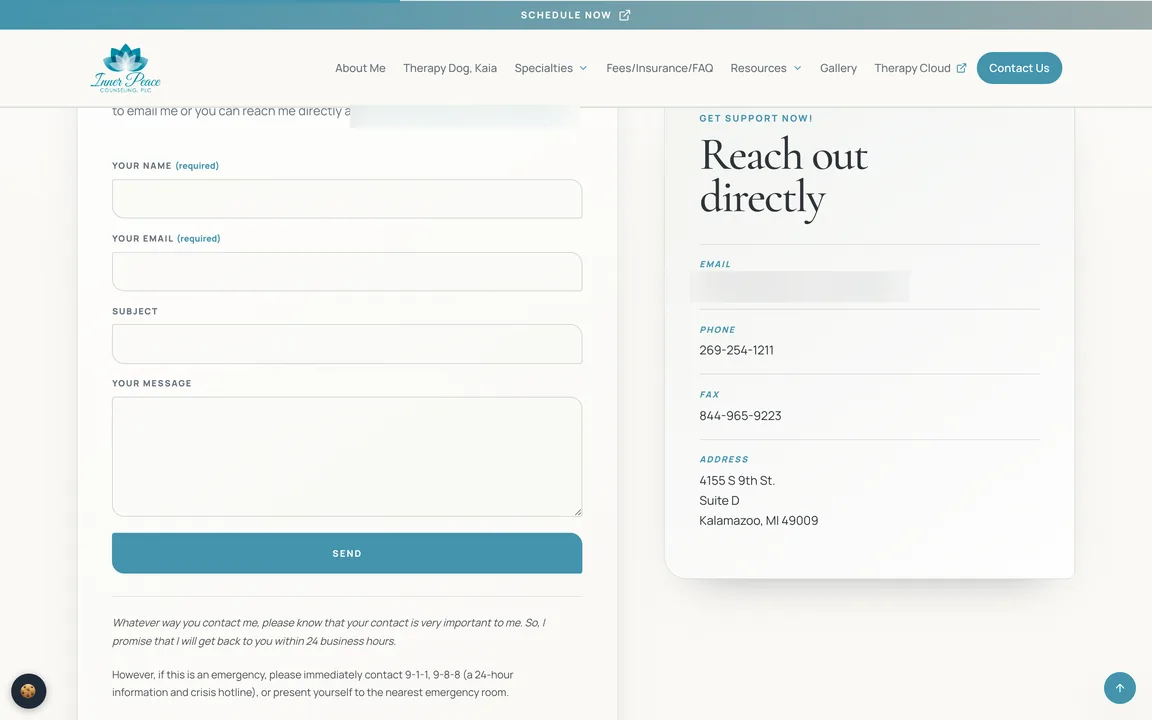The image size is (1152, 720).
Task: Click the phone number 269-254-1211
Action: 736,350
